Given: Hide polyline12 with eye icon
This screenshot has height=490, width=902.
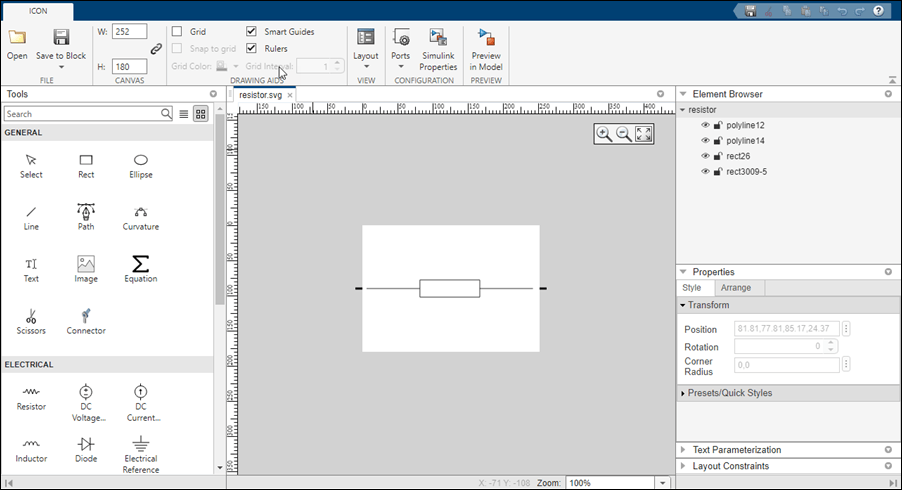Looking at the screenshot, I should 705,125.
